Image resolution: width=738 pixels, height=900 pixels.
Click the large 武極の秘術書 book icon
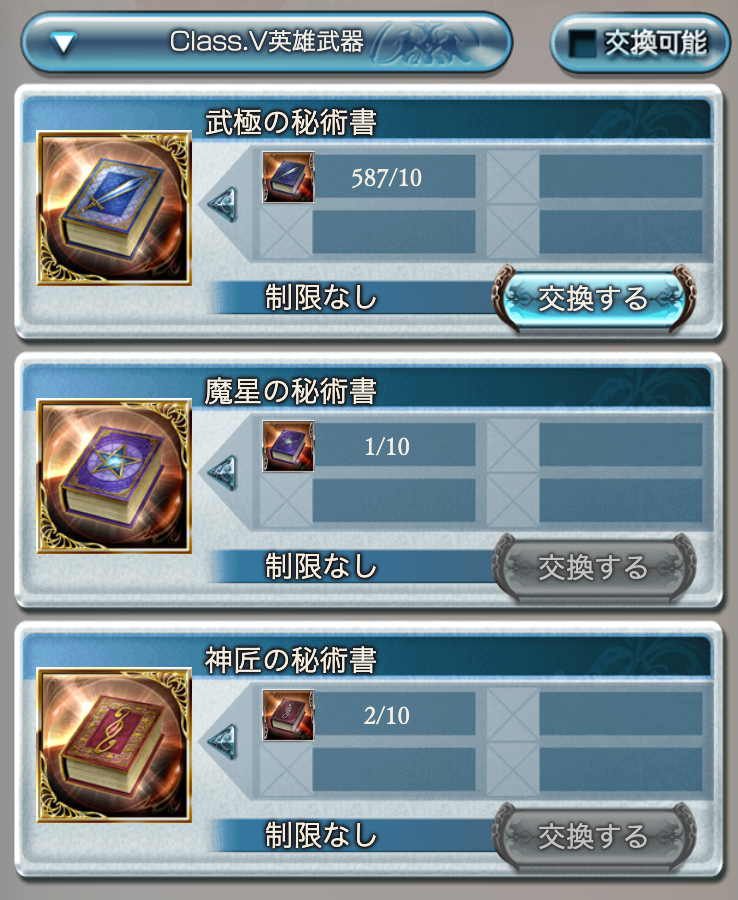114,208
